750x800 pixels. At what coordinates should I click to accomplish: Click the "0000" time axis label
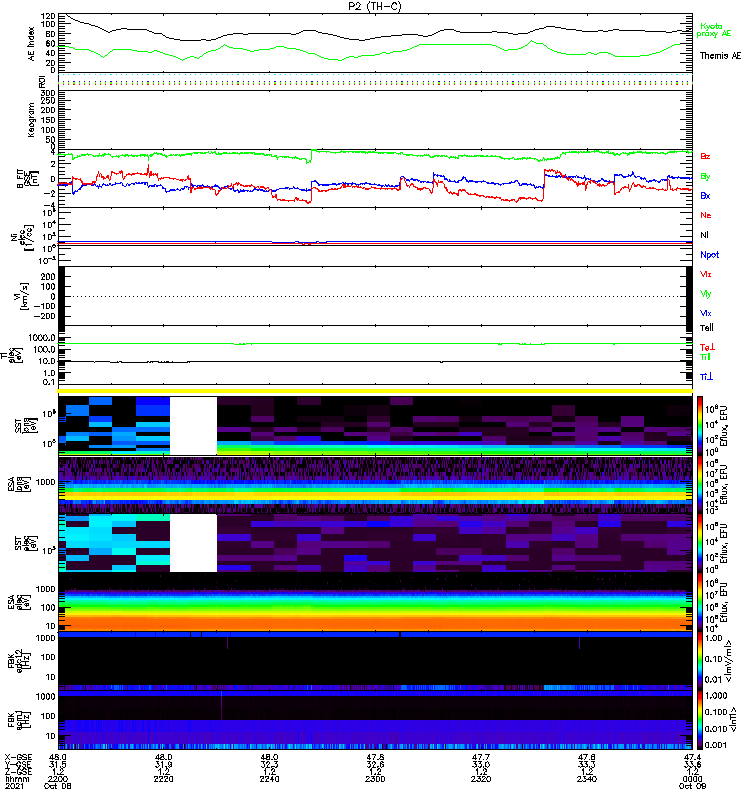point(692,779)
